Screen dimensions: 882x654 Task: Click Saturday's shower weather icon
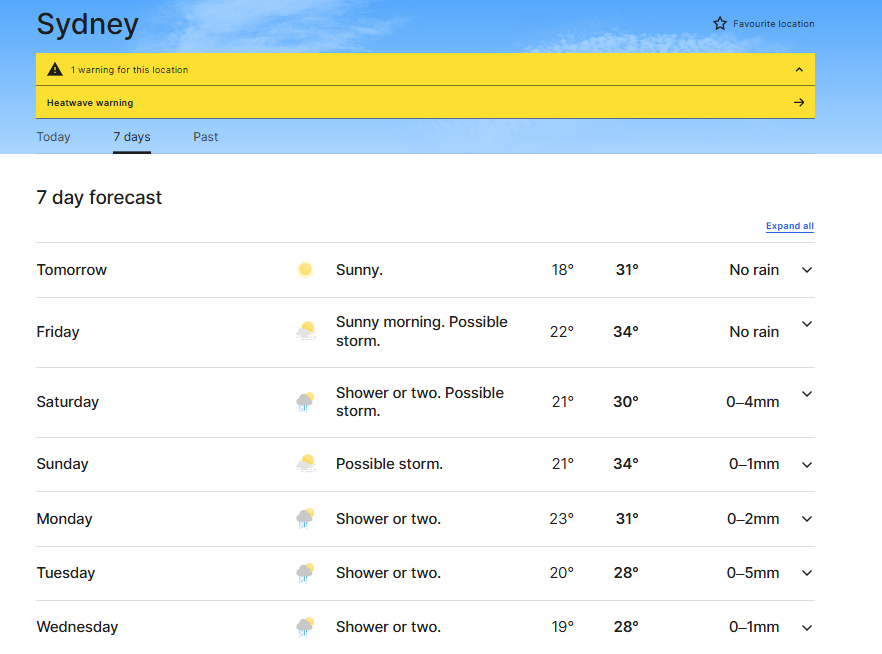[x=306, y=402]
